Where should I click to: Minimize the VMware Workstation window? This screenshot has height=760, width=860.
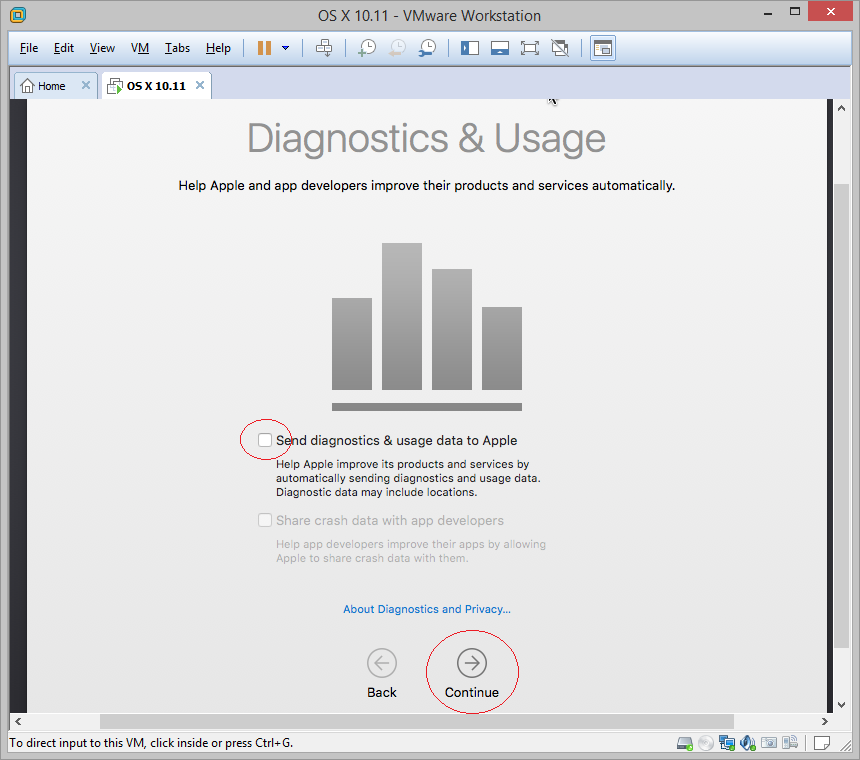click(768, 13)
